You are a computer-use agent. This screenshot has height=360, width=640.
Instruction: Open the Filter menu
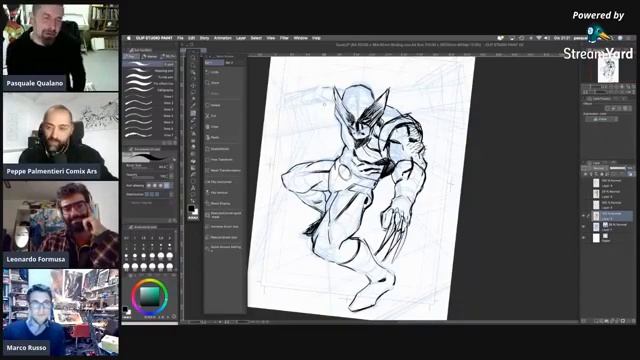(284, 38)
